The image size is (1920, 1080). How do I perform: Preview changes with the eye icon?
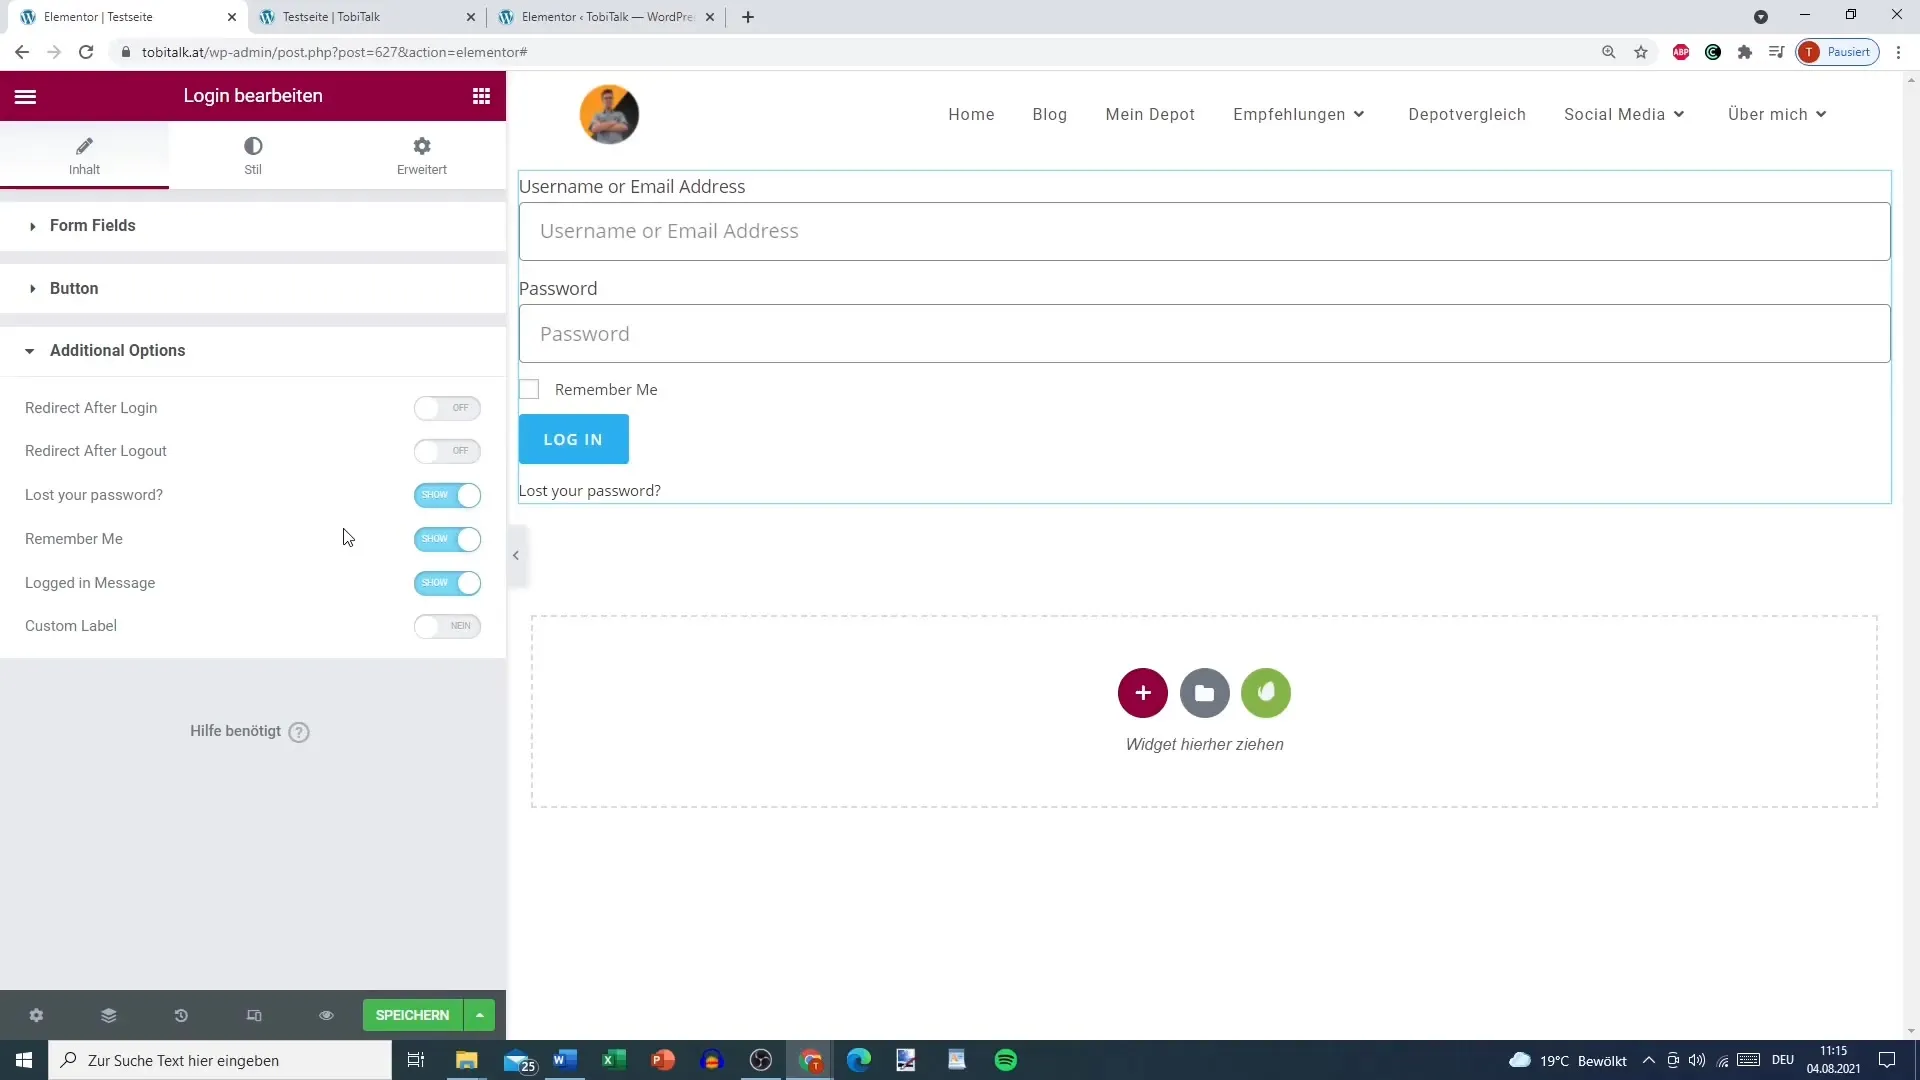[326, 1015]
